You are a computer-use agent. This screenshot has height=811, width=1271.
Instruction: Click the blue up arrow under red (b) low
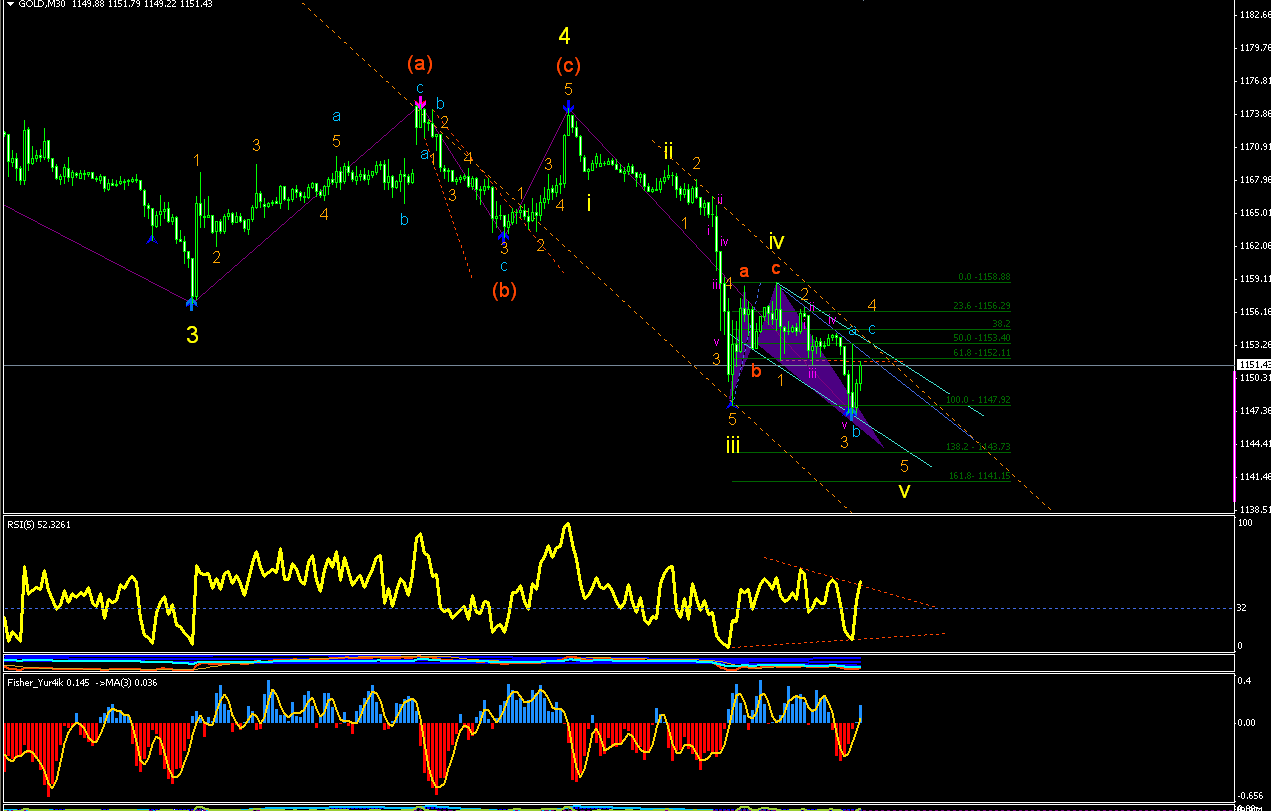(503, 236)
